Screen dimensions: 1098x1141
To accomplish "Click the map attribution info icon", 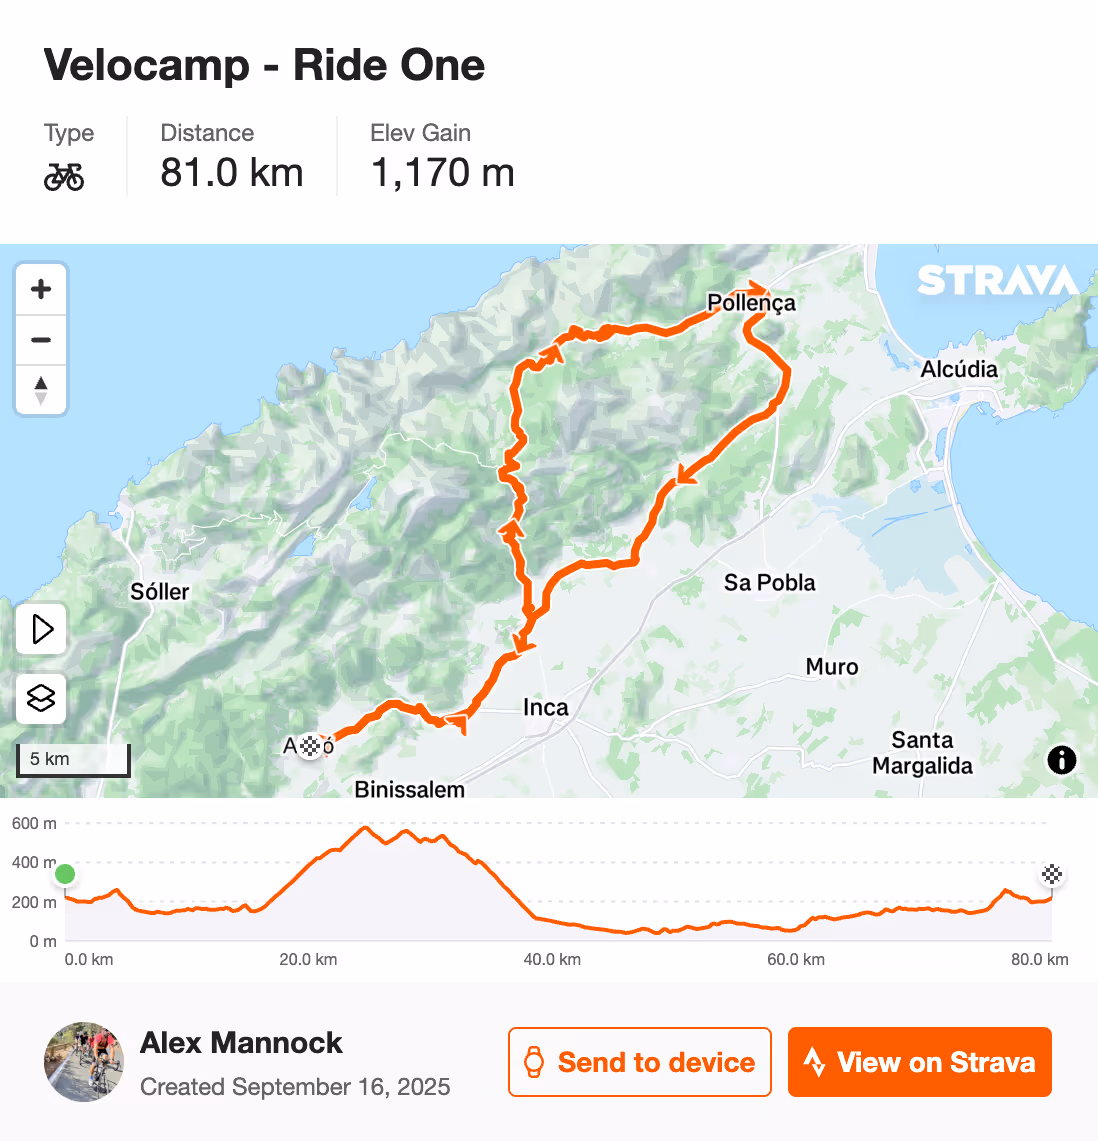I will coord(1061,760).
